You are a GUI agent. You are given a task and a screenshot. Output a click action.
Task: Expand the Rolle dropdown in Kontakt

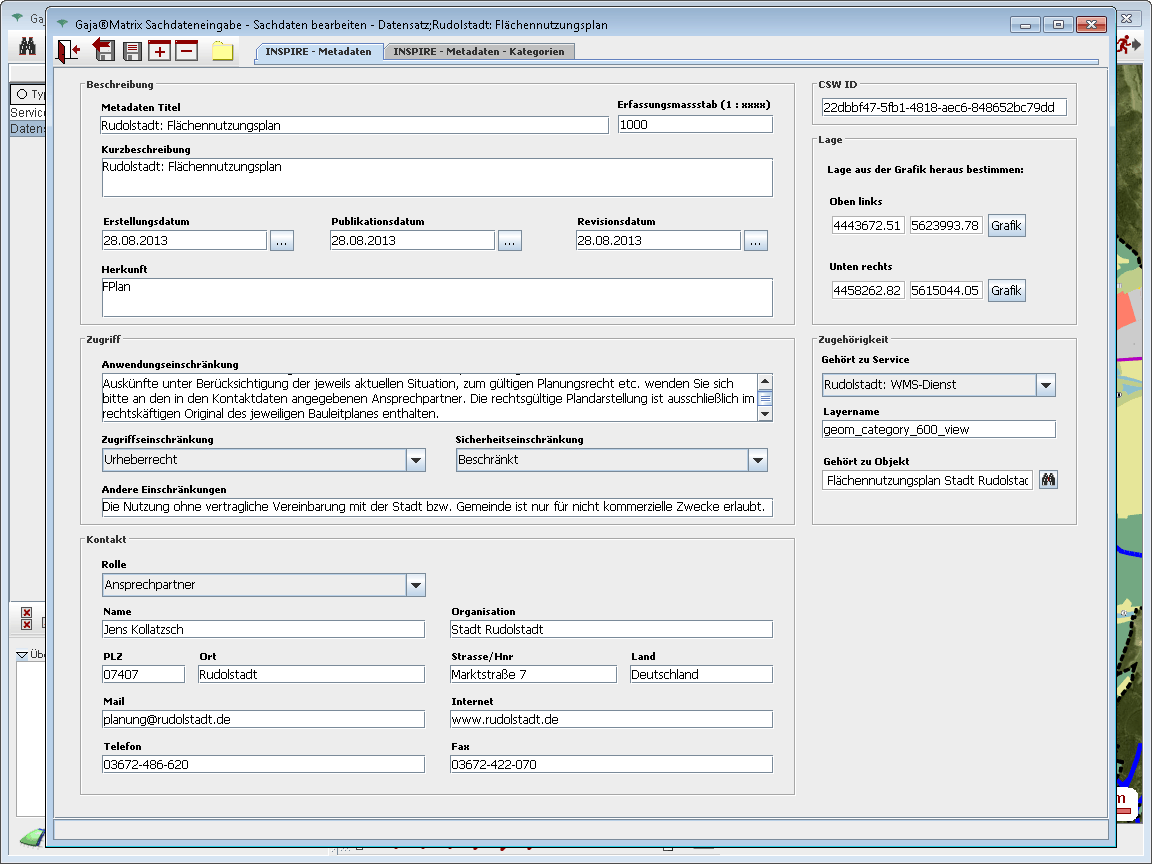click(416, 585)
